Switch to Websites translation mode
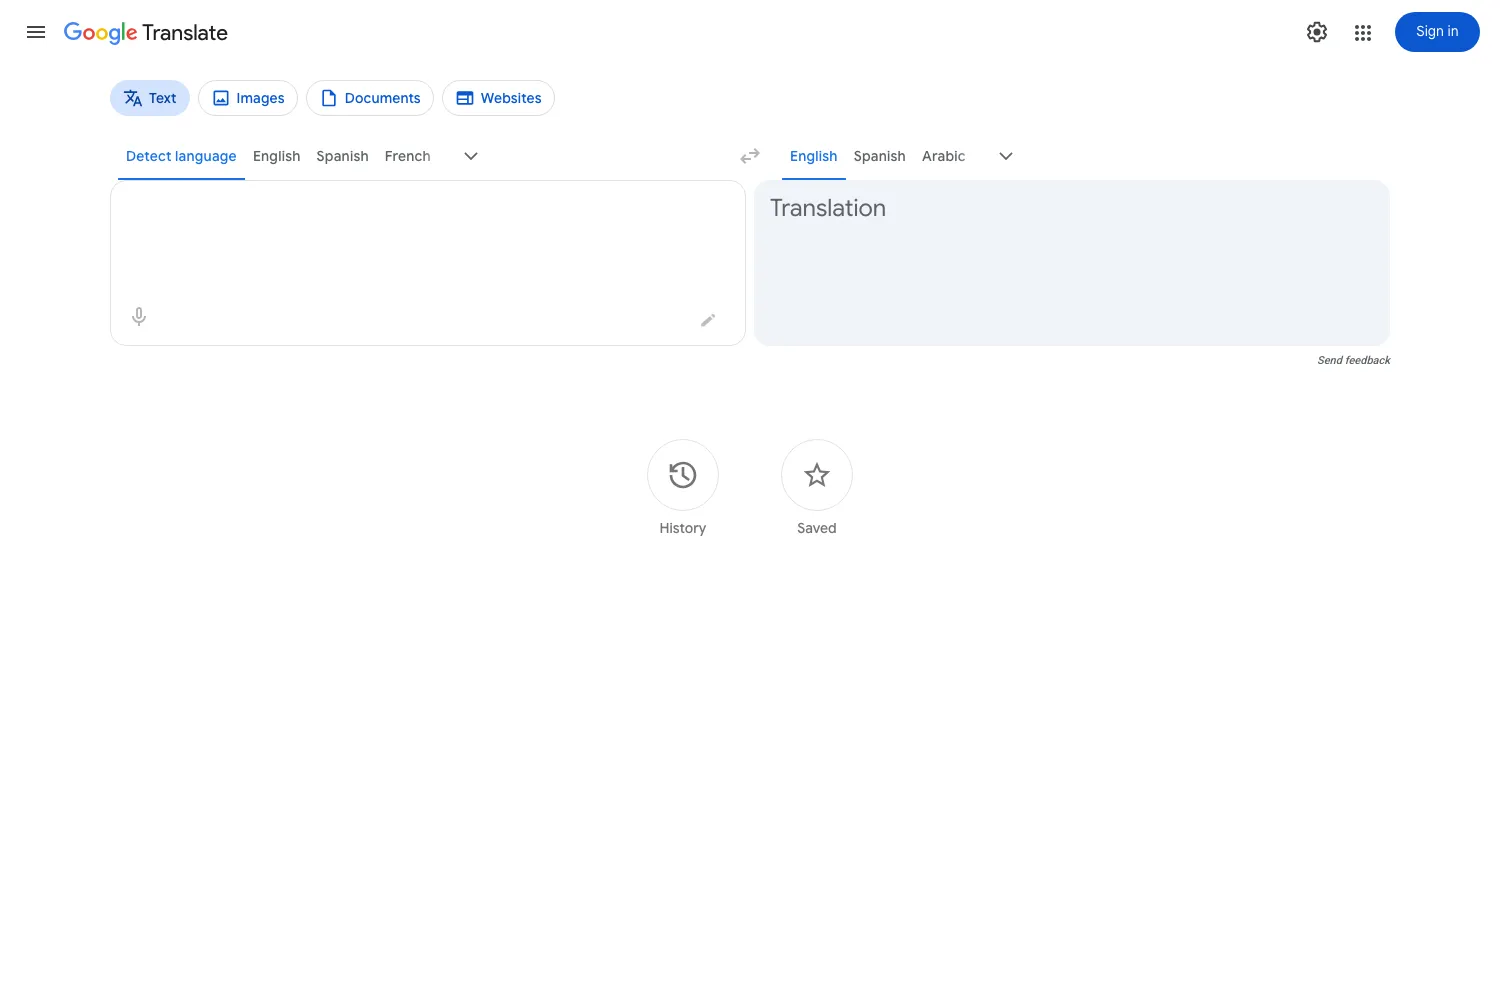The width and height of the screenshot is (1500, 1000). pyautogui.click(x=498, y=98)
